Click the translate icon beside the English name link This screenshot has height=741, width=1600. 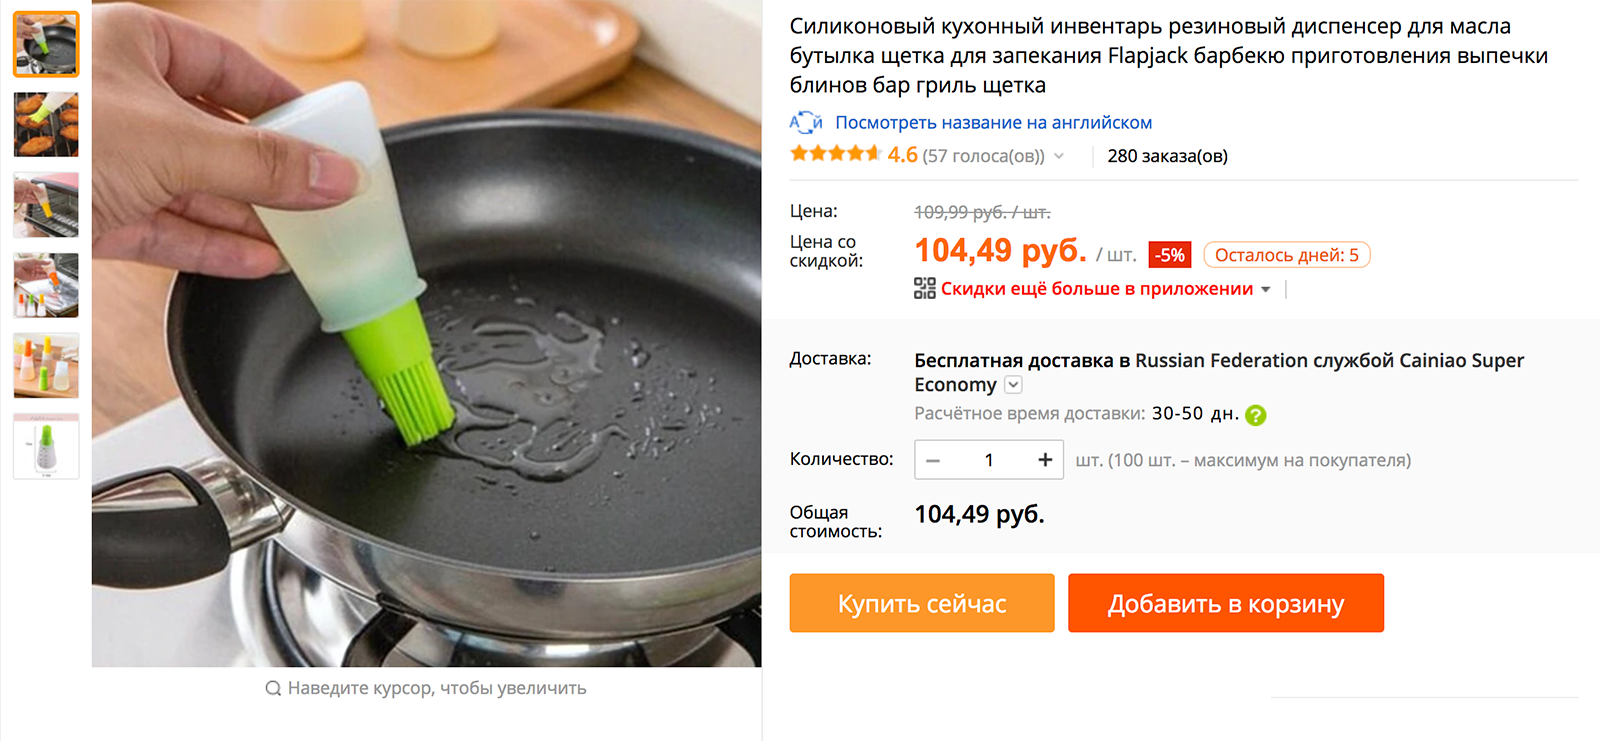point(806,123)
